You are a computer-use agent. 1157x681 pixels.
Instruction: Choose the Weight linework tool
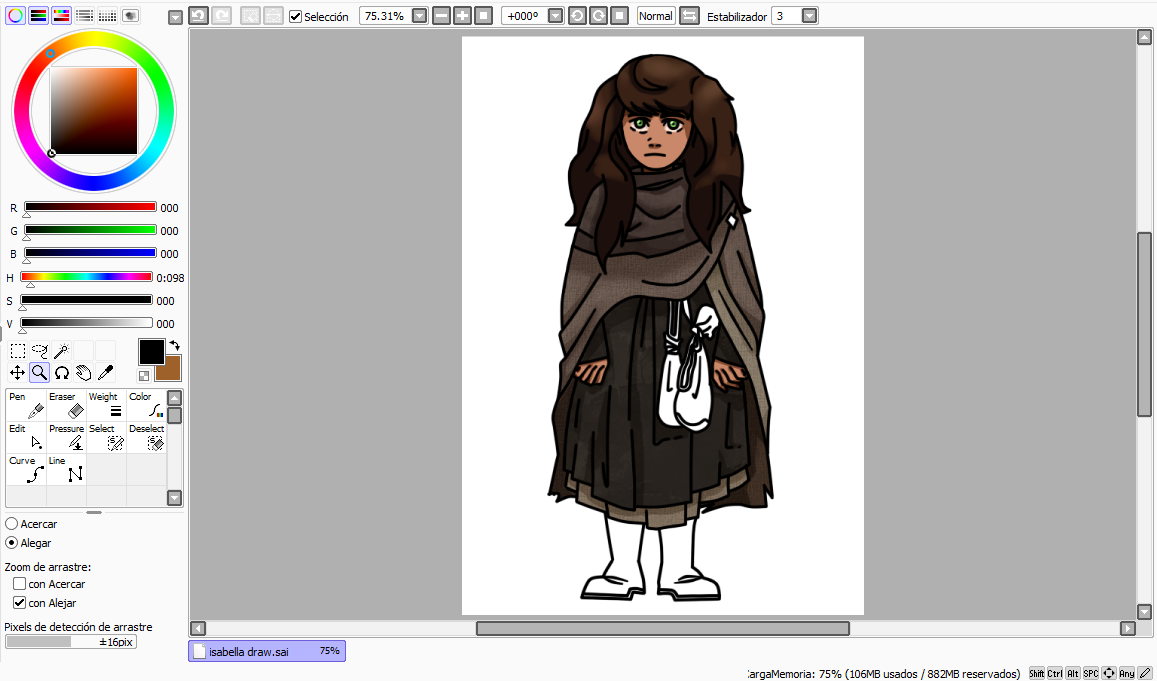[106, 405]
